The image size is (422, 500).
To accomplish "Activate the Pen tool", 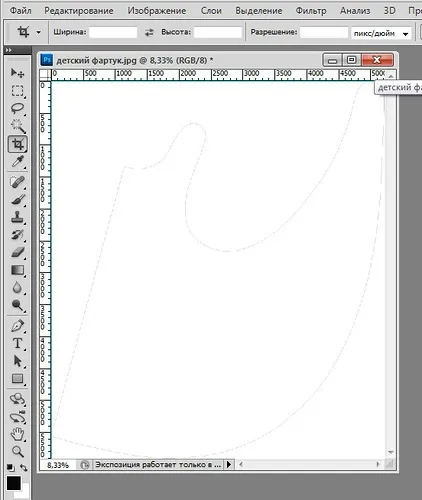I will click(x=17, y=326).
